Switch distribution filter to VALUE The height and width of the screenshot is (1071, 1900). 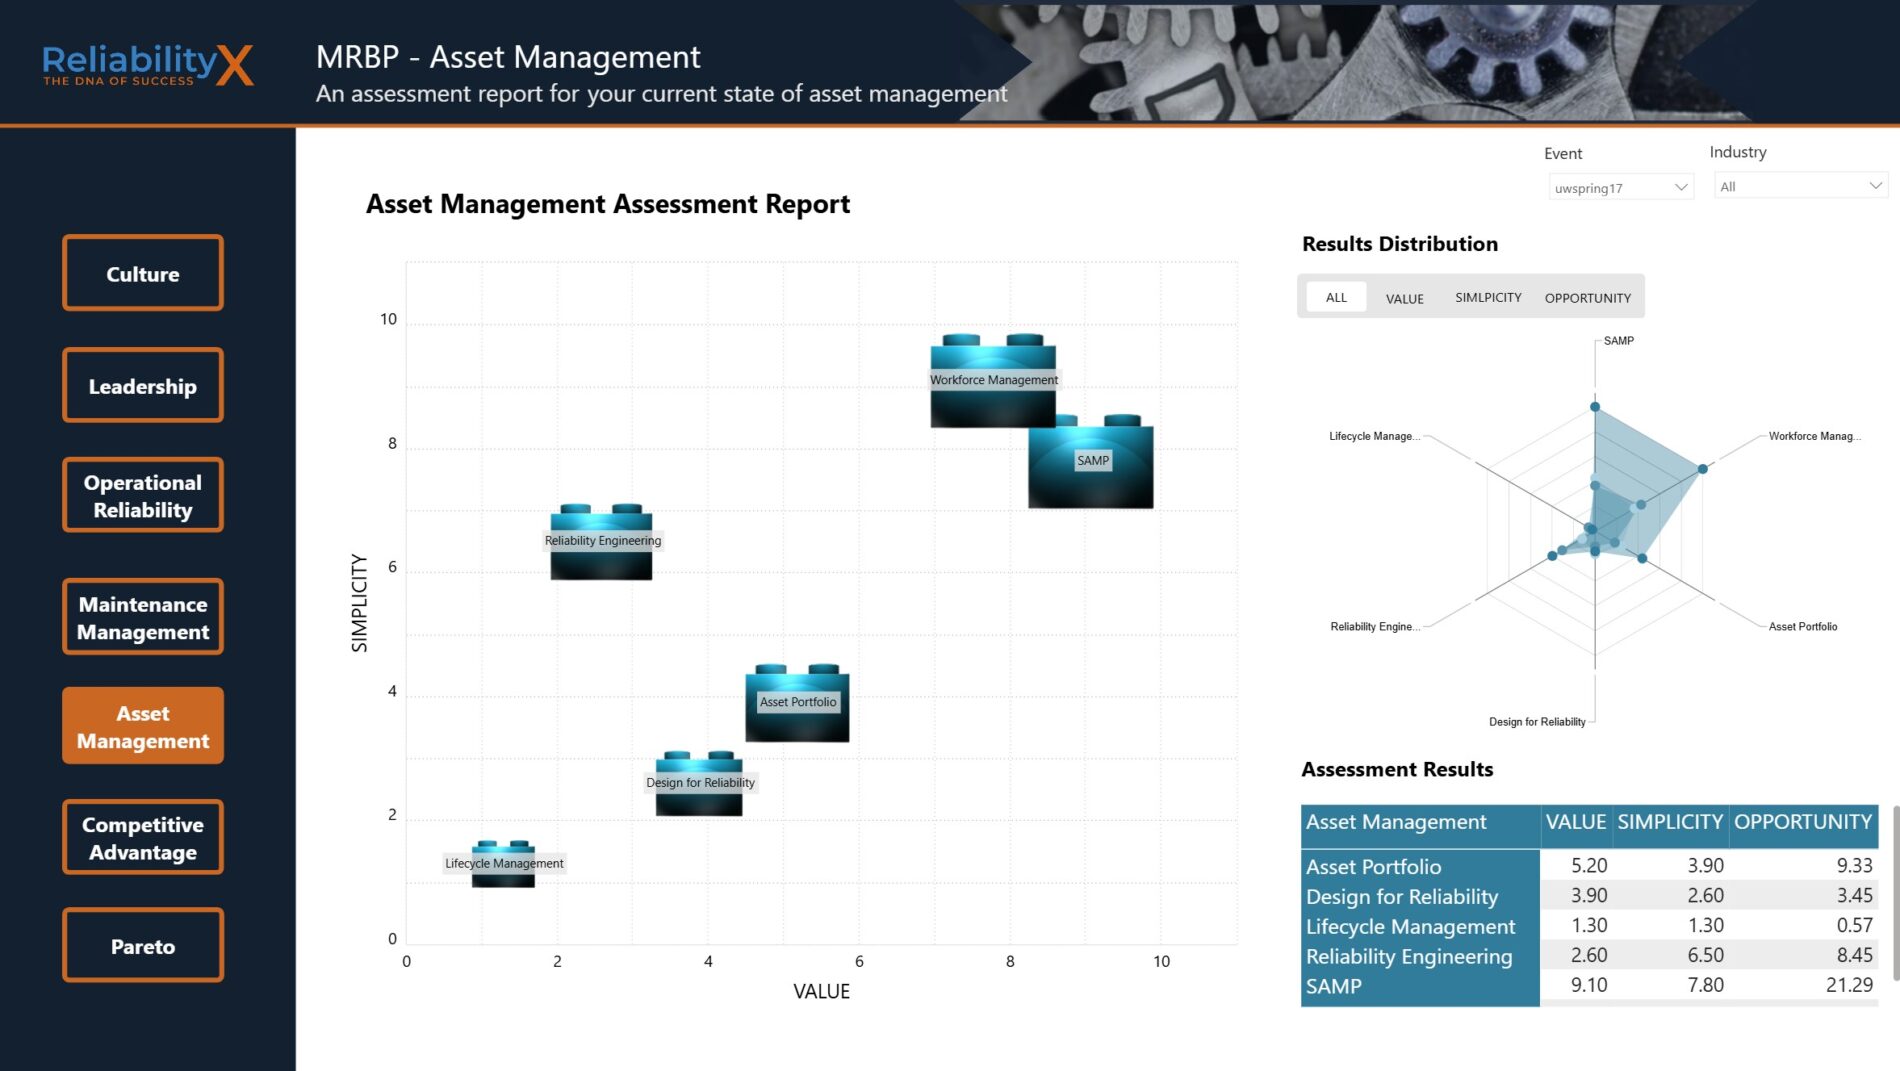(x=1404, y=299)
